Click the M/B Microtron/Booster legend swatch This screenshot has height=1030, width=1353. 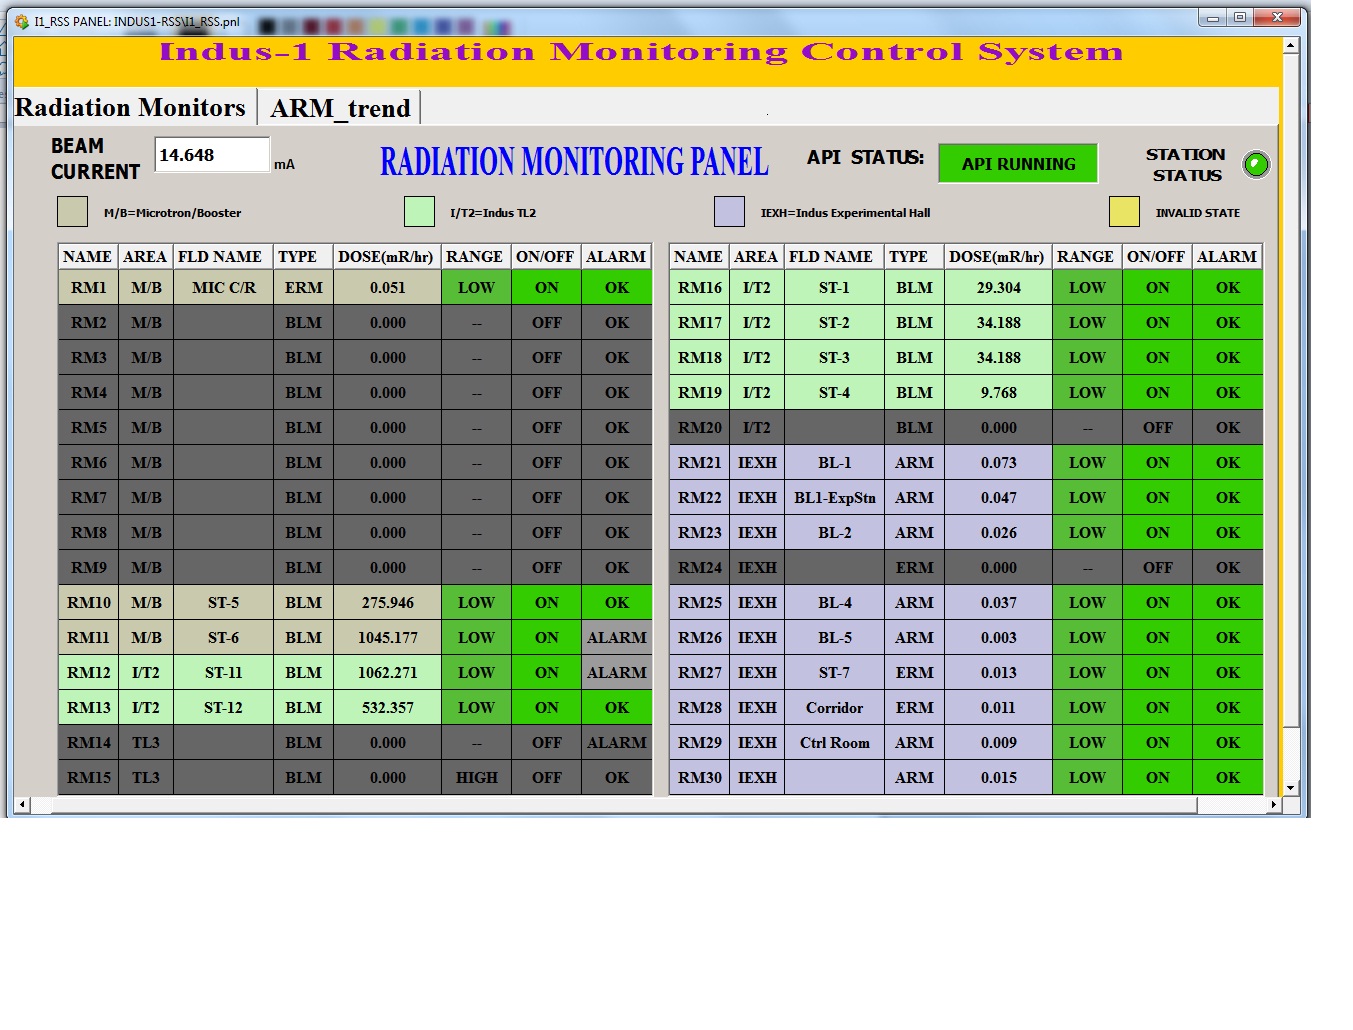click(x=73, y=212)
